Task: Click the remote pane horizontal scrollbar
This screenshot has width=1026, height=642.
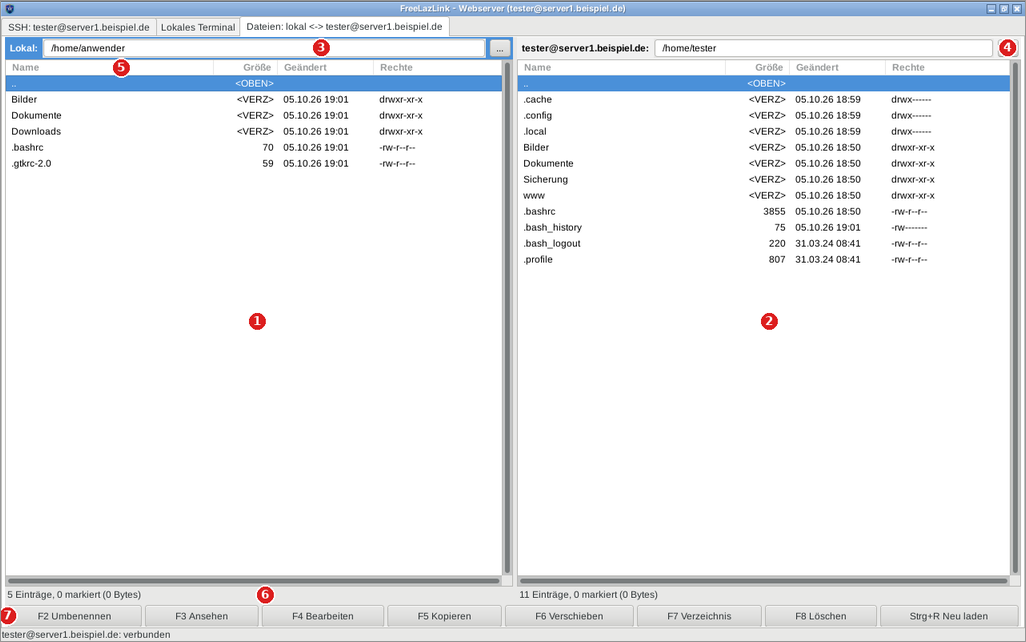Action: [x=764, y=580]
